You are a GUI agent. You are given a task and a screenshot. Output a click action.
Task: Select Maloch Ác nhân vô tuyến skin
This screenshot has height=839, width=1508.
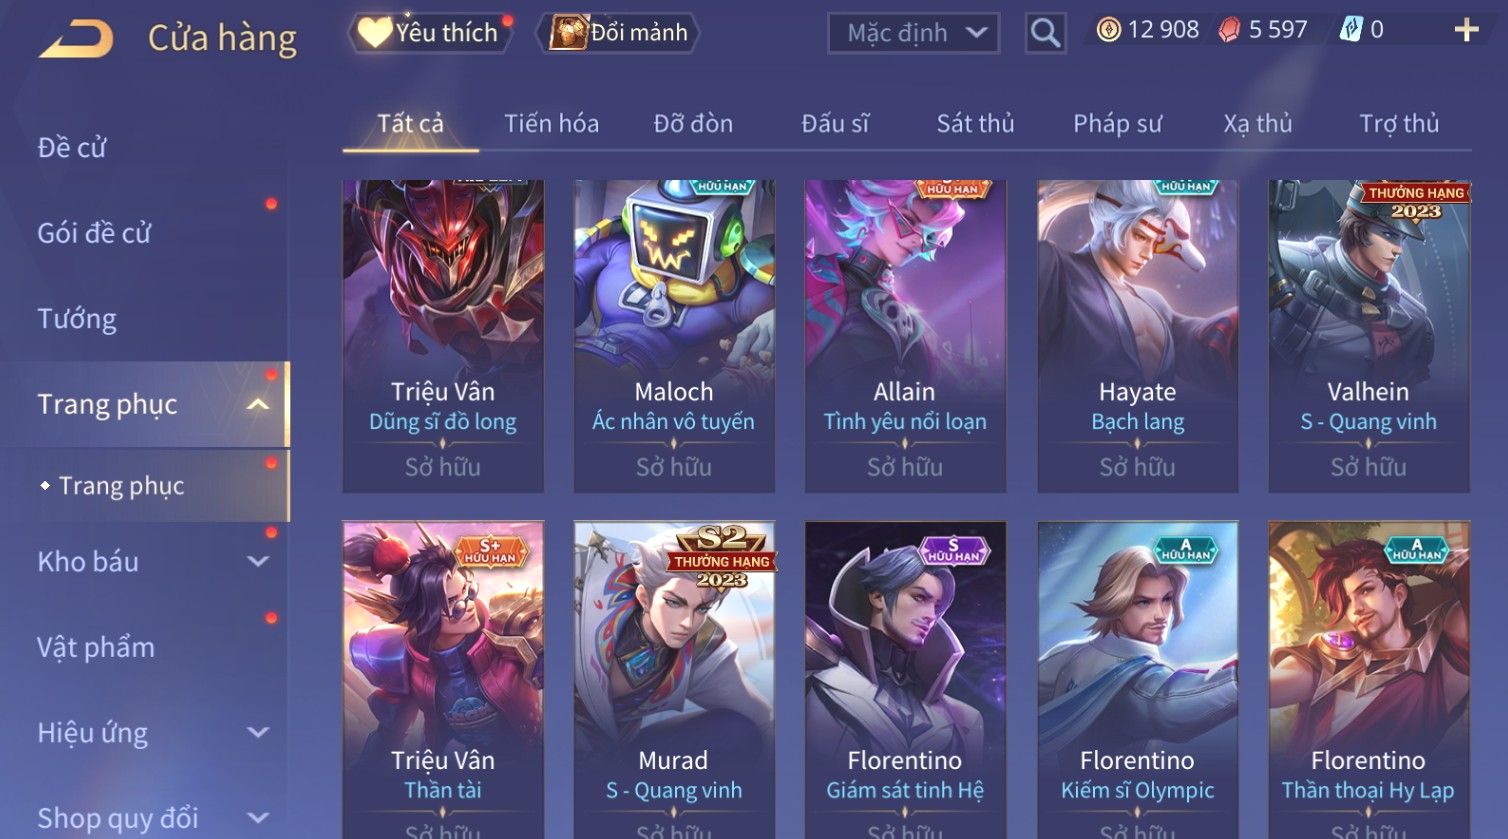(674, 336)
